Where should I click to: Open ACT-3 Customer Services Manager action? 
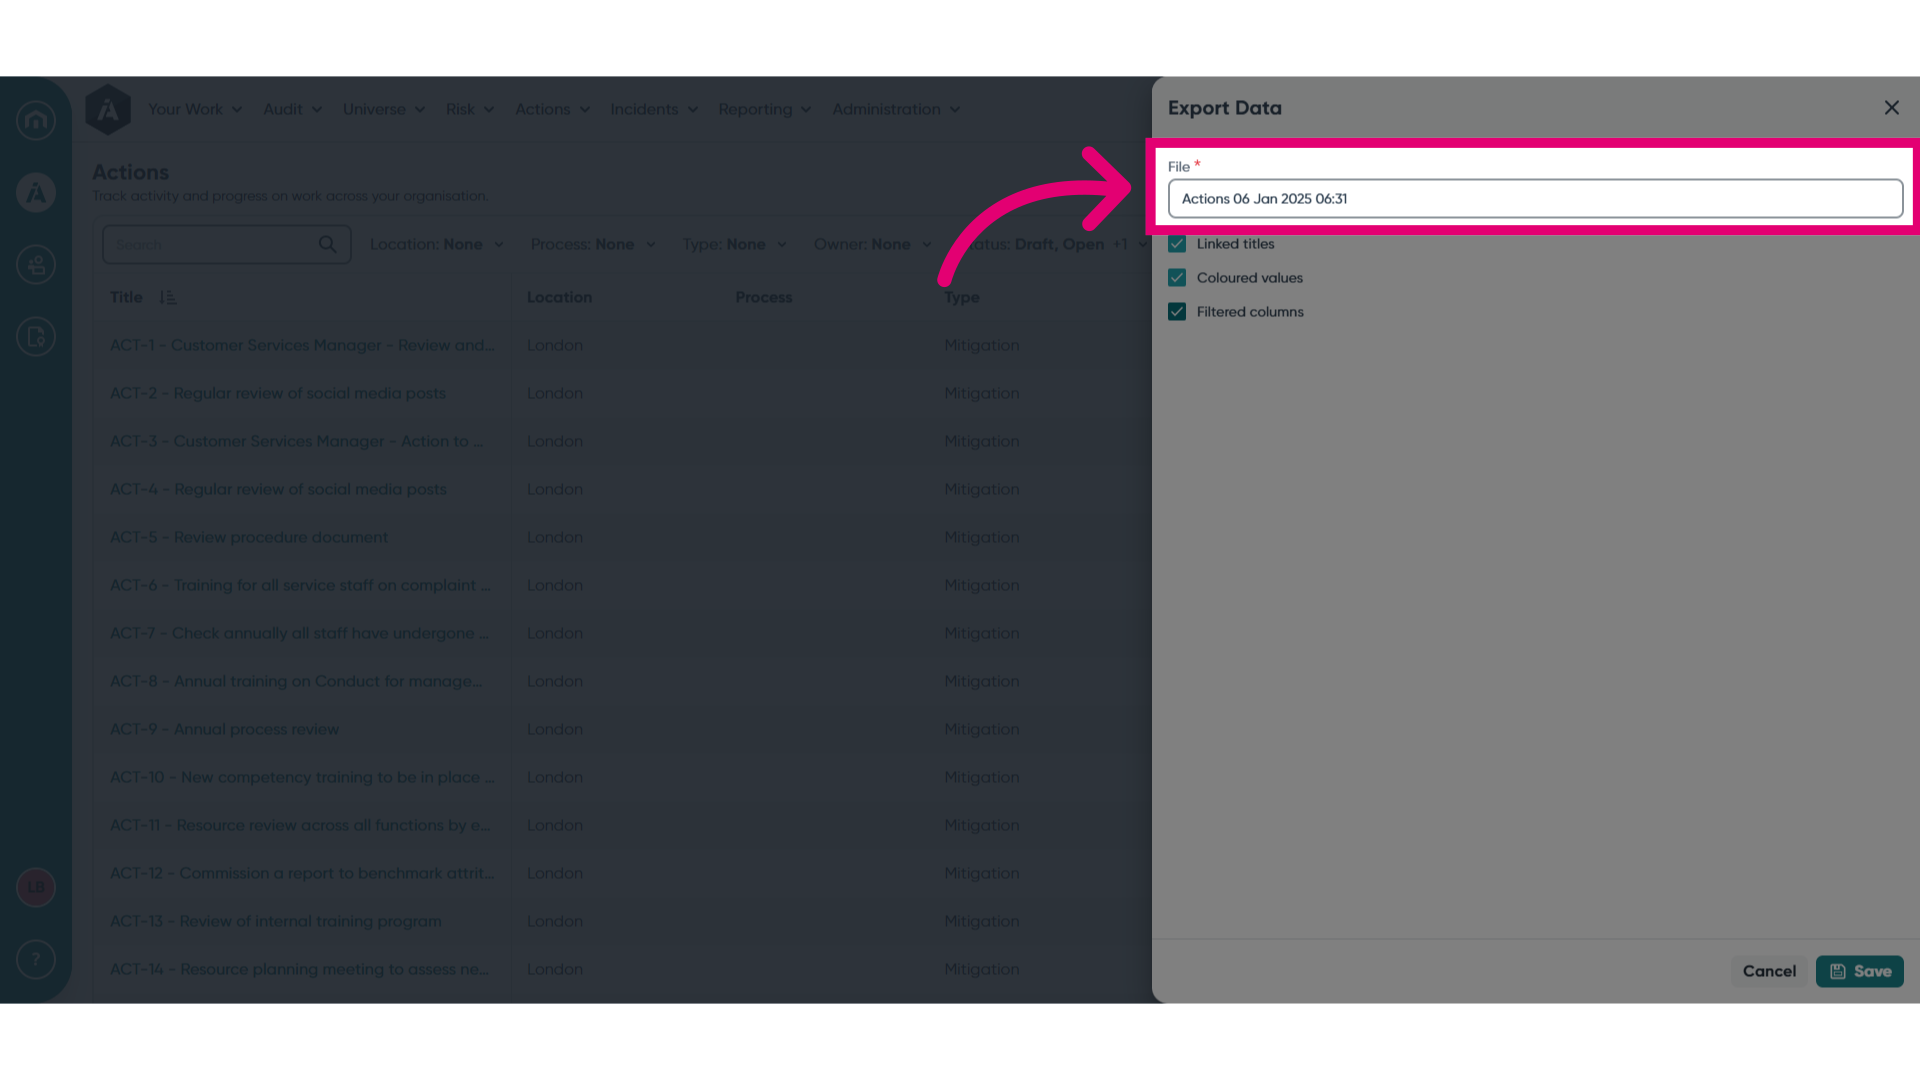click(297, 441)
